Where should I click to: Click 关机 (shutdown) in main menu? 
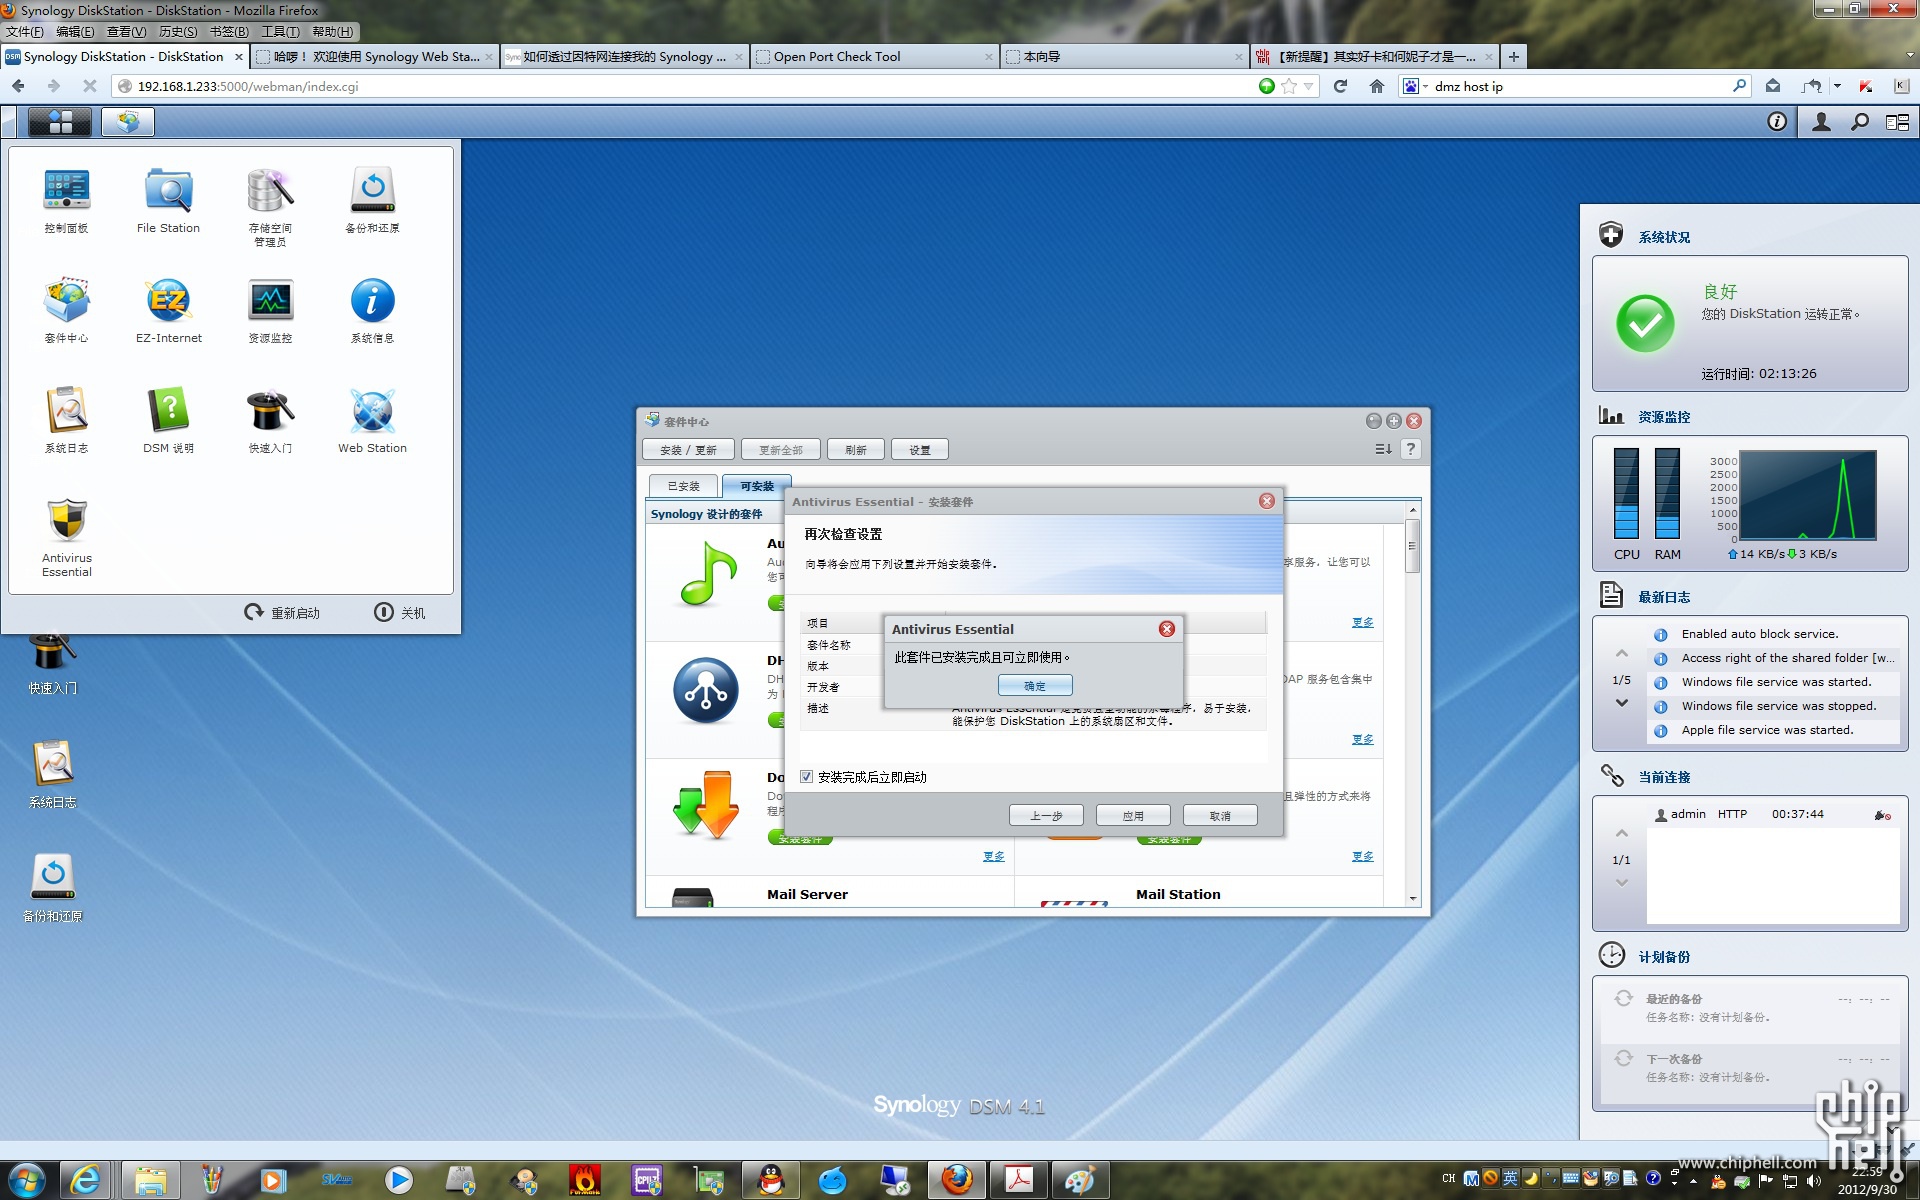400,612
